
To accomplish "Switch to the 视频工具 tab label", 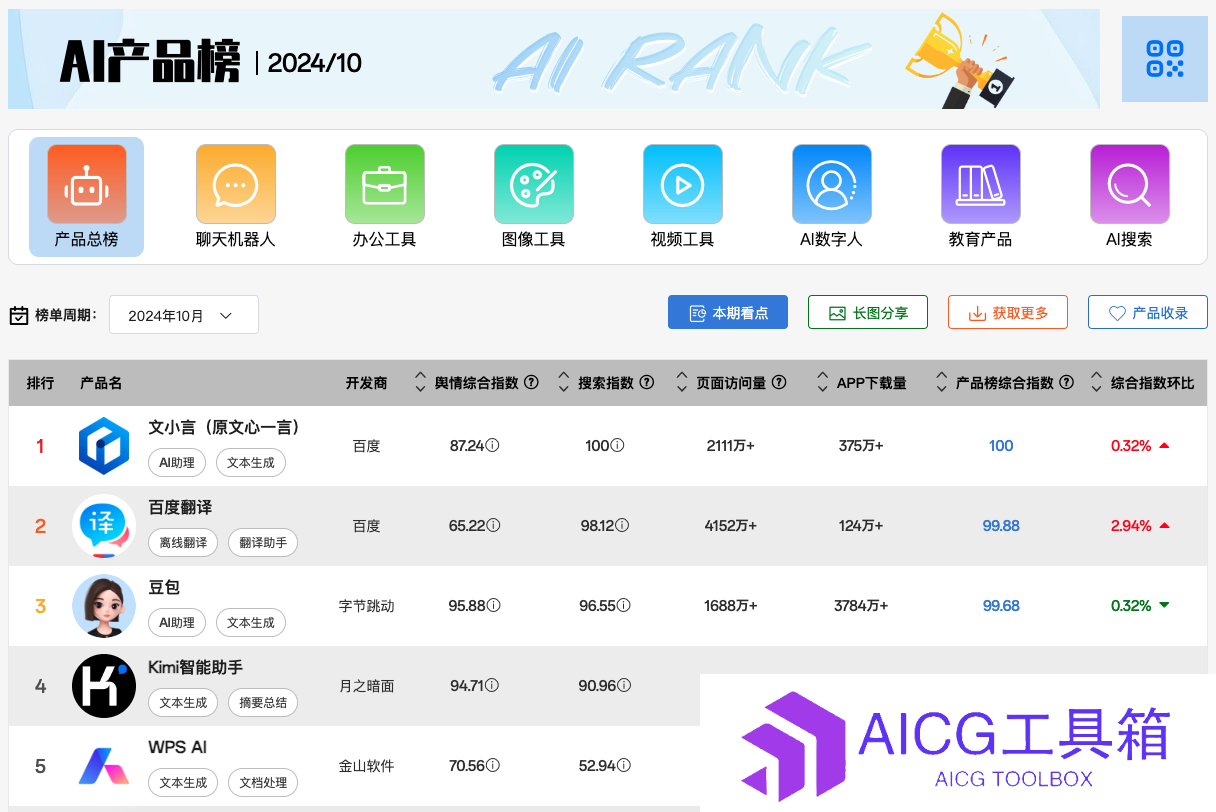I will (x=682, y=240).
